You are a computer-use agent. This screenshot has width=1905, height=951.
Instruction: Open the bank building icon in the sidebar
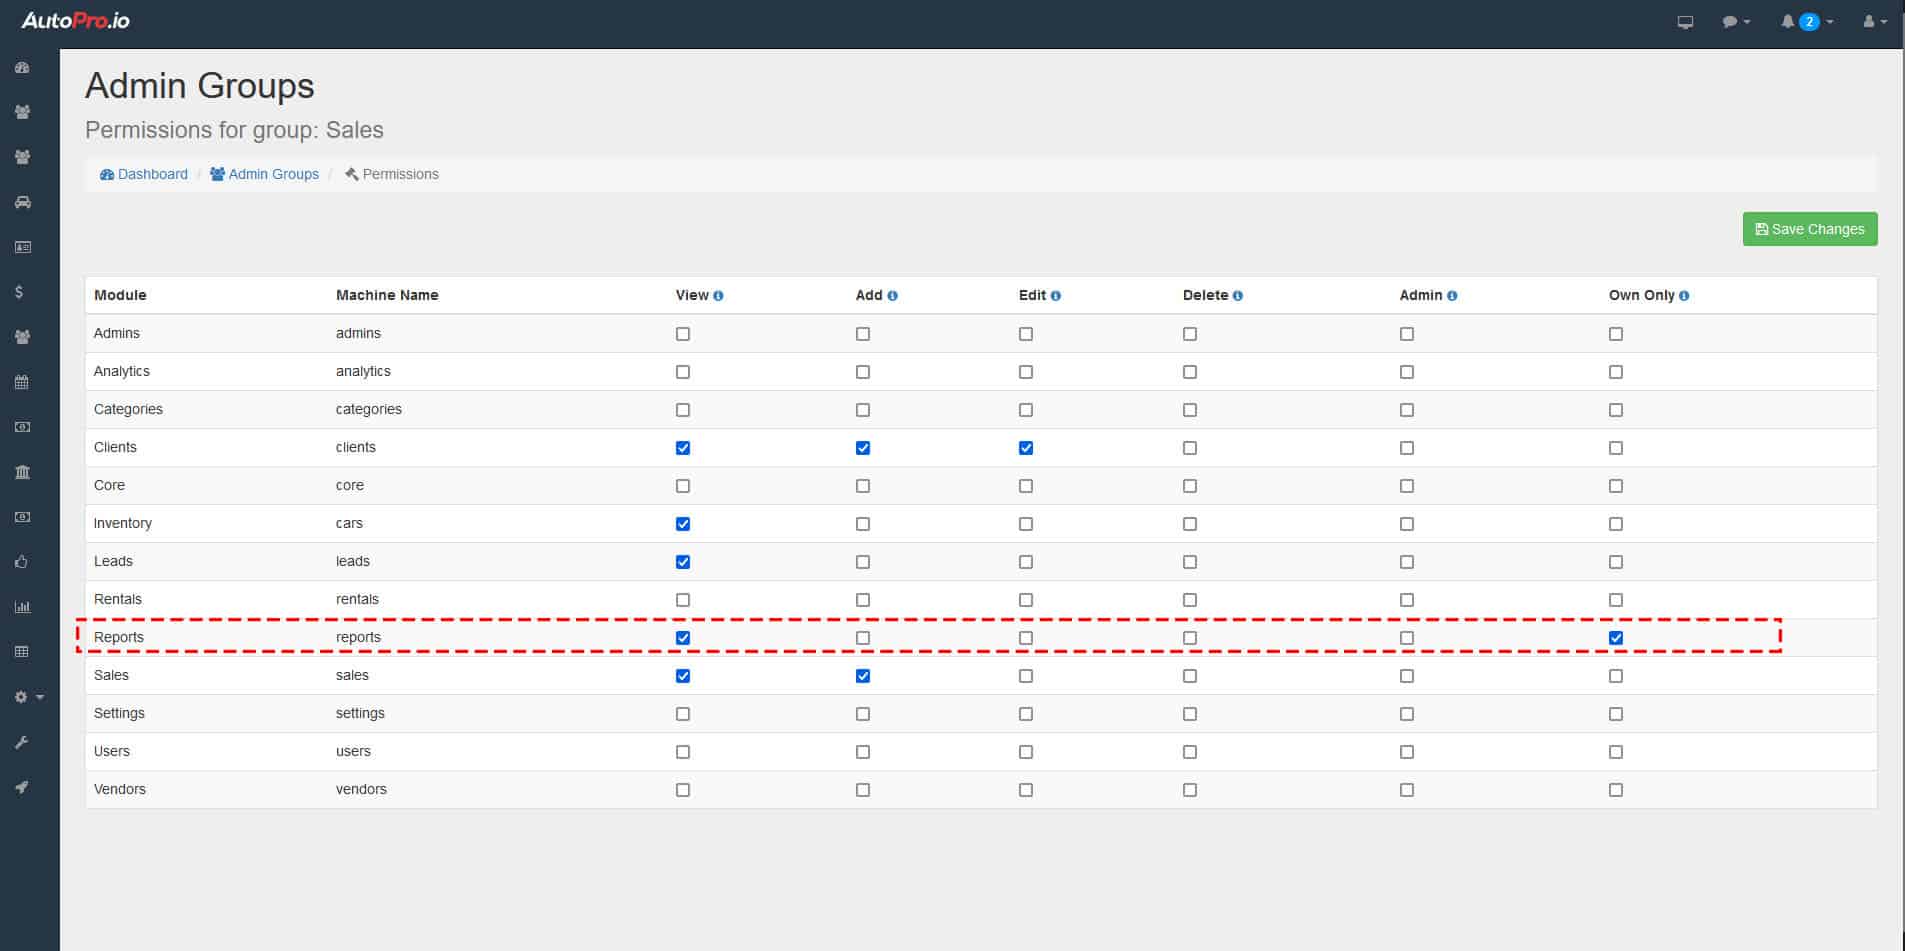click(x=22, y=472)
